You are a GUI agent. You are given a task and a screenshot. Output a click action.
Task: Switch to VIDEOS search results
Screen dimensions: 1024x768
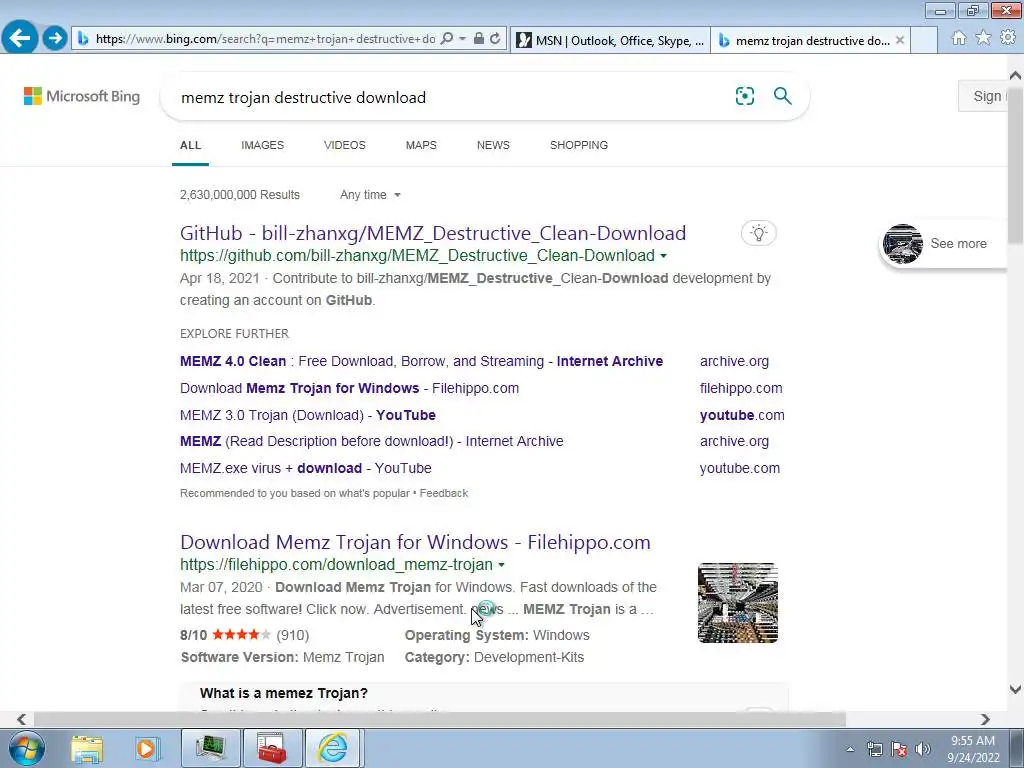point(345,145)
